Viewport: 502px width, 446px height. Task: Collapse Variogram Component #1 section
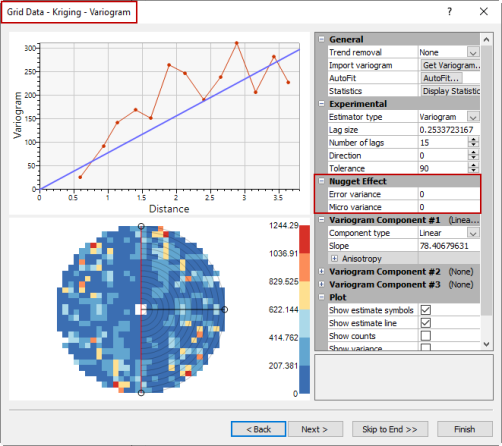[321, 220]
